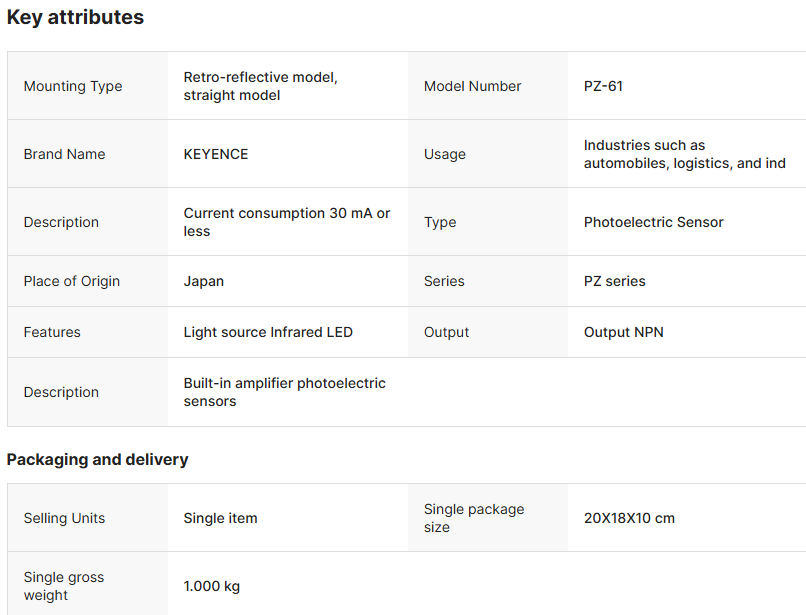Click the Usage label cell
The width and height of the screenshot is (806, 615).
(445, 154)
